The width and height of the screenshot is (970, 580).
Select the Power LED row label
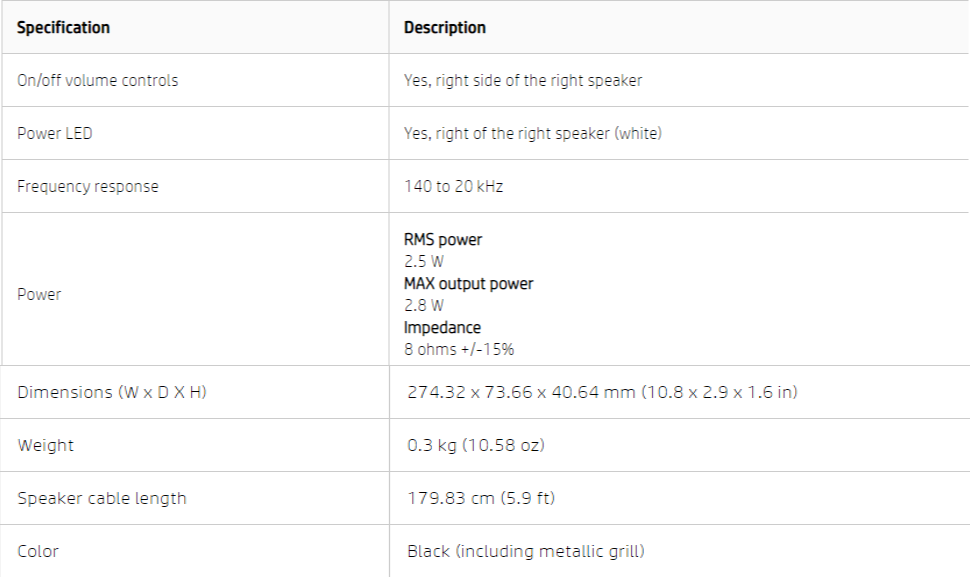[x=54, y=133]
